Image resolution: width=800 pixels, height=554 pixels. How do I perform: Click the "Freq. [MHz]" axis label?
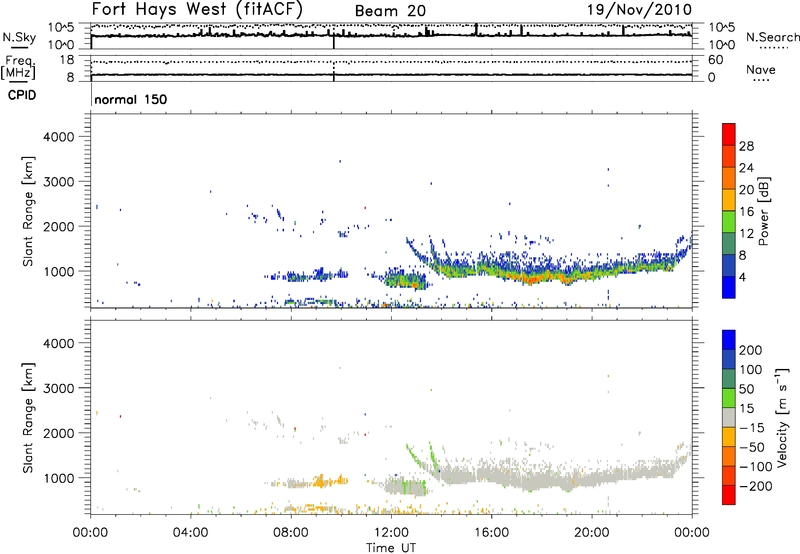(18, 68)
